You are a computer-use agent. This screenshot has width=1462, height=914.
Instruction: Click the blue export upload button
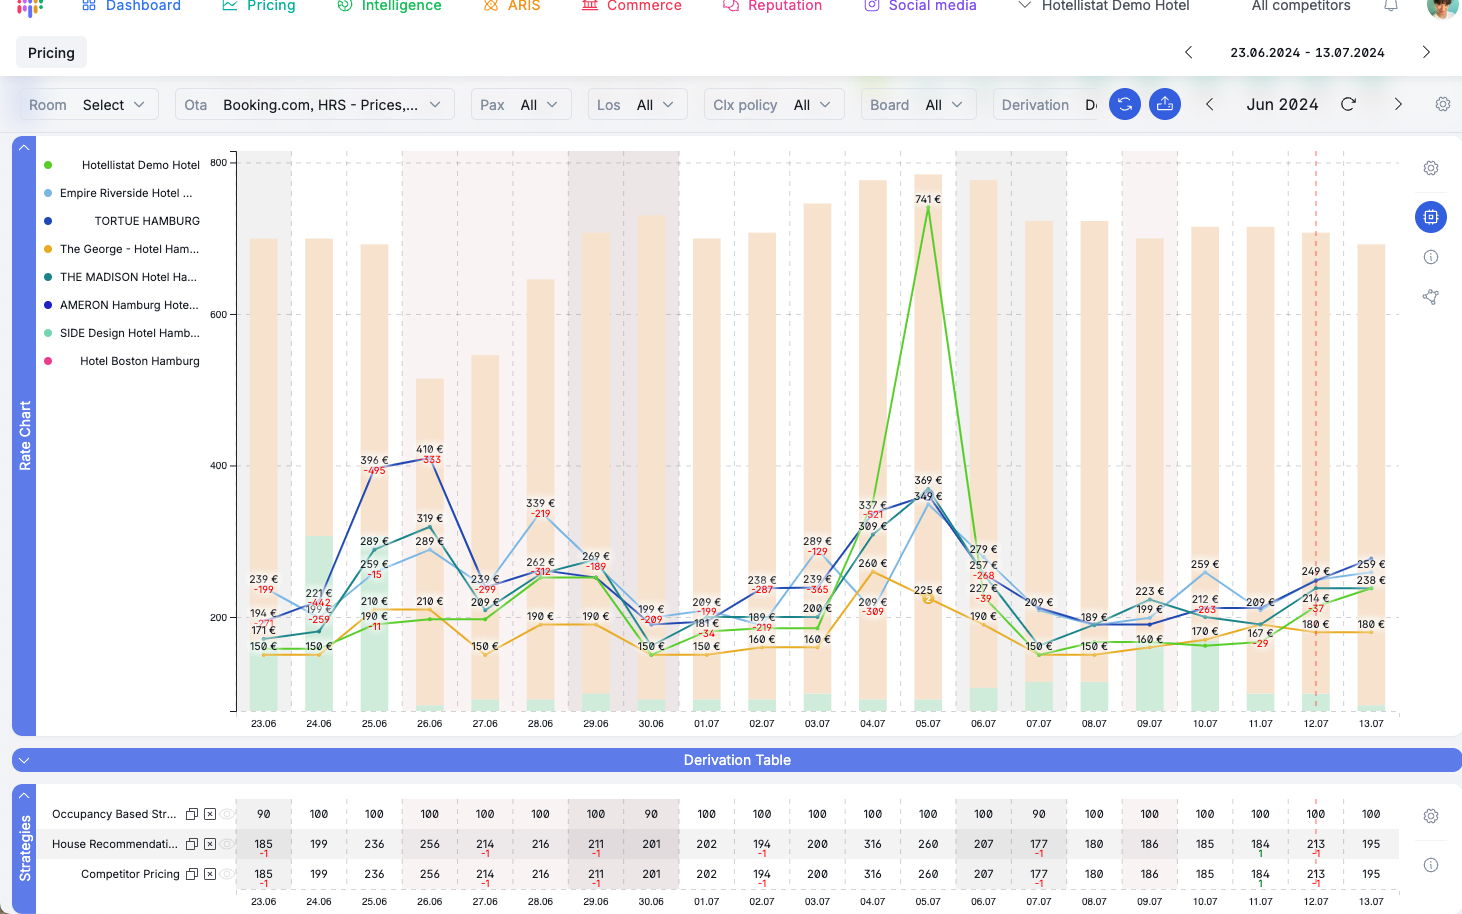pos(1165,104)
